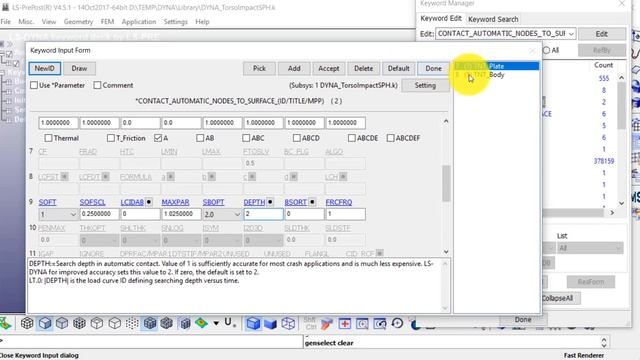Click the FRCFRQ parameter link

click(x=339, y=202)
